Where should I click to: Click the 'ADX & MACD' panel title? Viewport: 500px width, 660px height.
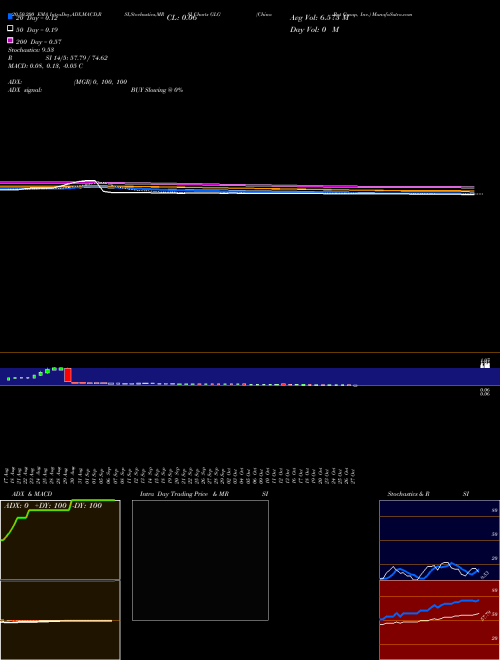click(32, 494)
